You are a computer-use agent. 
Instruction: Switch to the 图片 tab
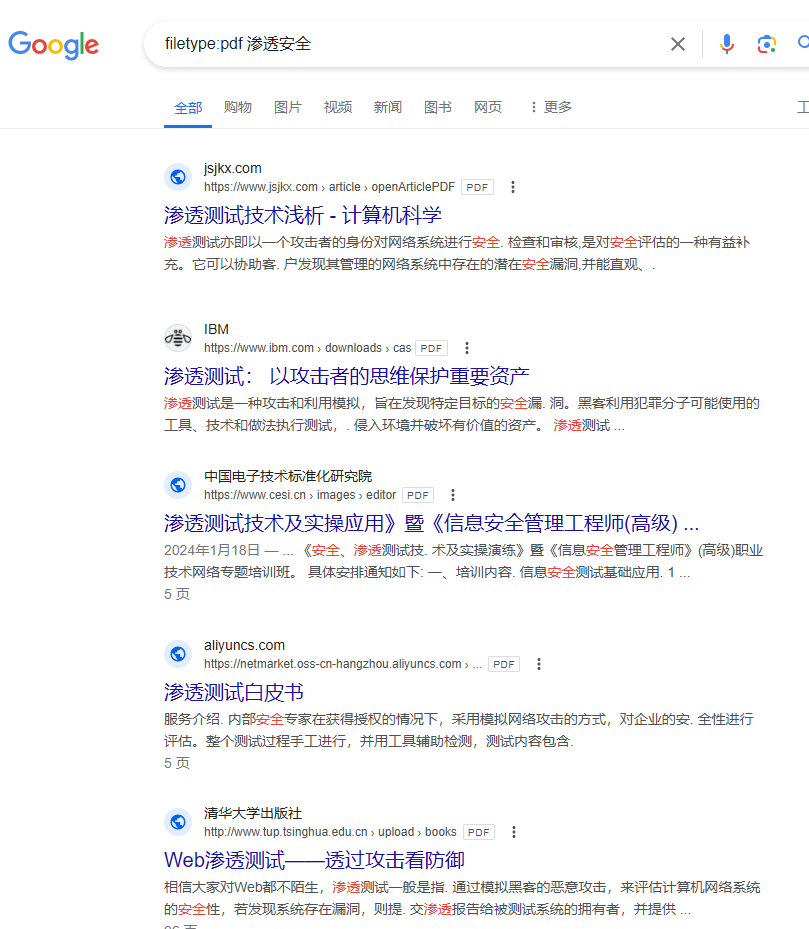(288, 107)
